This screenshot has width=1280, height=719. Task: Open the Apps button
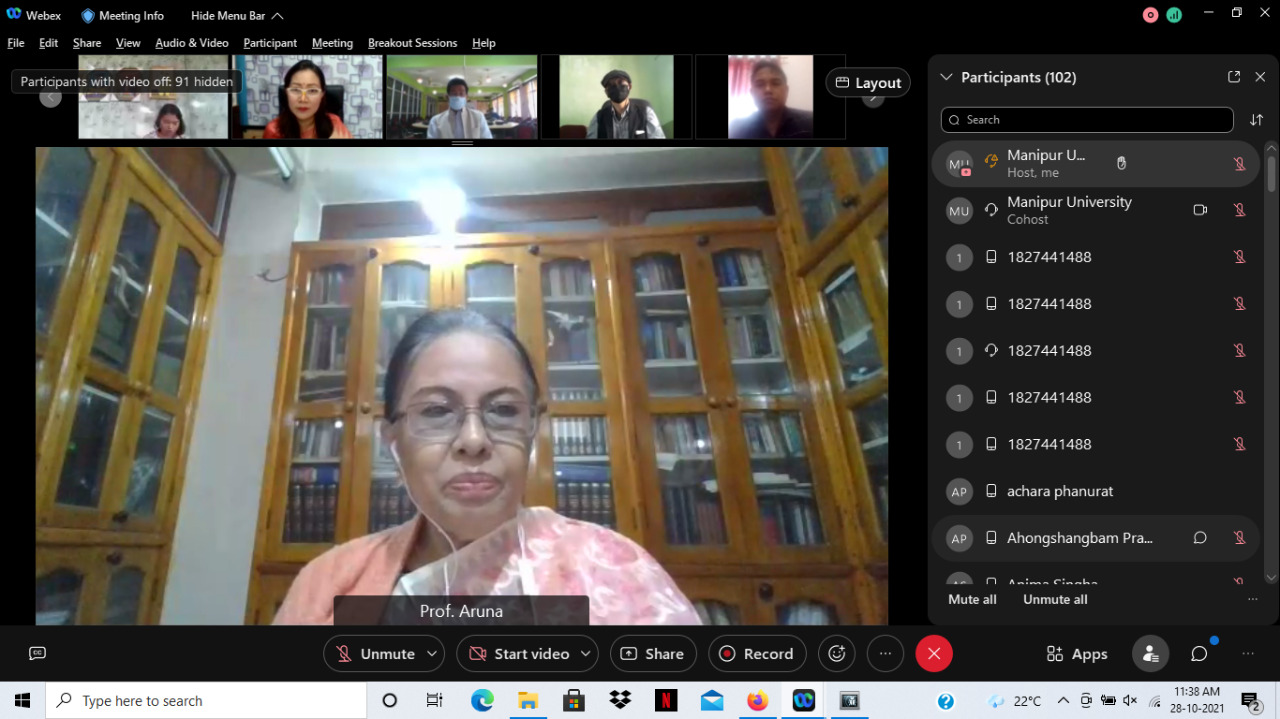tap(1077, 654)
